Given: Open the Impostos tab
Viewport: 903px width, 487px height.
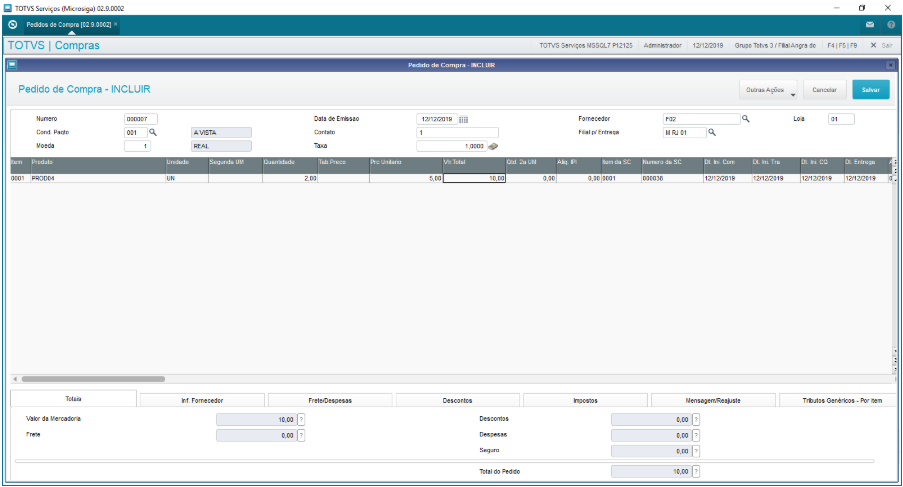Looking at the screenshot, I should pyautogui.click(x=585, y=400).
